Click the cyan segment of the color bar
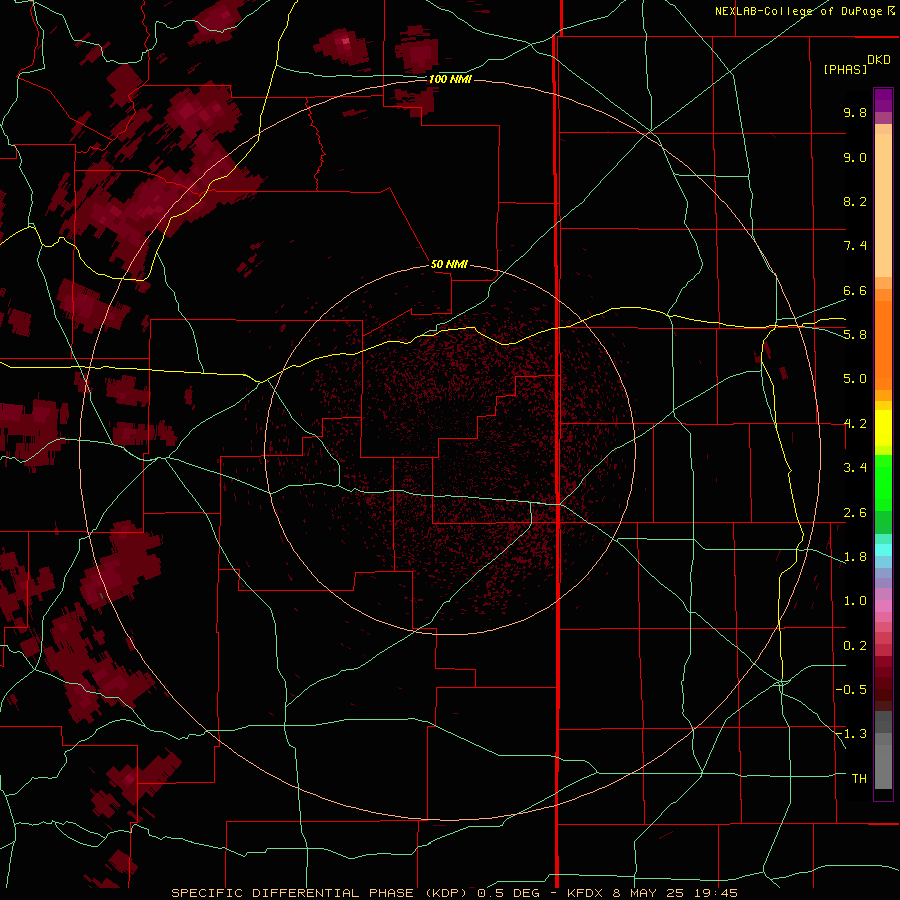900x900 pixels. pos(883,550)
